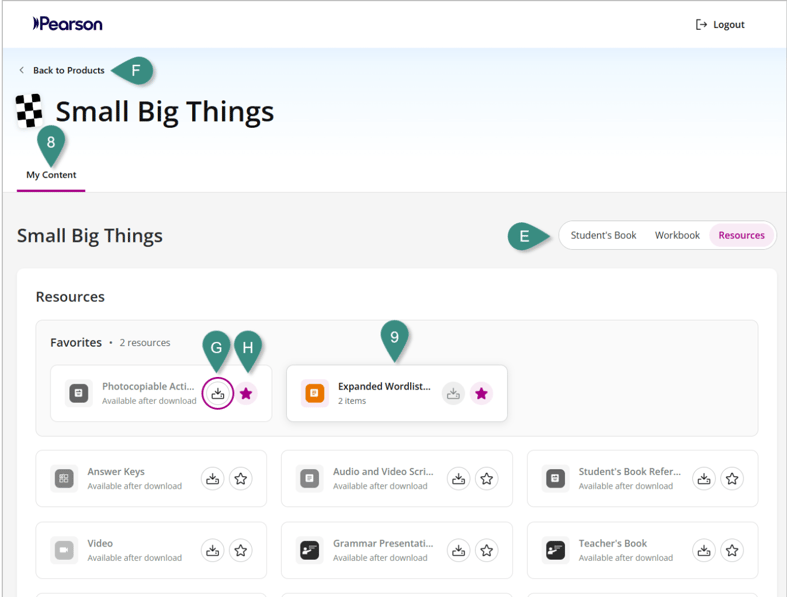The height and width of the screenshot is (597, 787).
Task: Download the Student's Book Reference resource
Action: click(x=704, y=479)
